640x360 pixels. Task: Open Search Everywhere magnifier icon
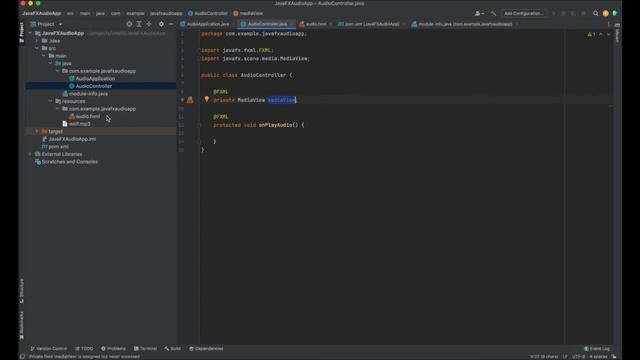[x=596, y=13]
